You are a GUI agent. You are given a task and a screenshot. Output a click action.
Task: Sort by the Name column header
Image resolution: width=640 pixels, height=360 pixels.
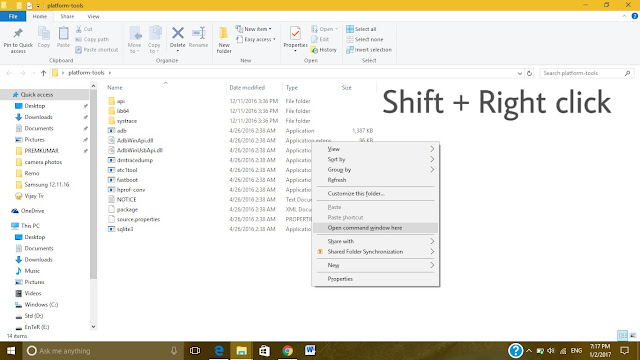[x=115, y=87]
